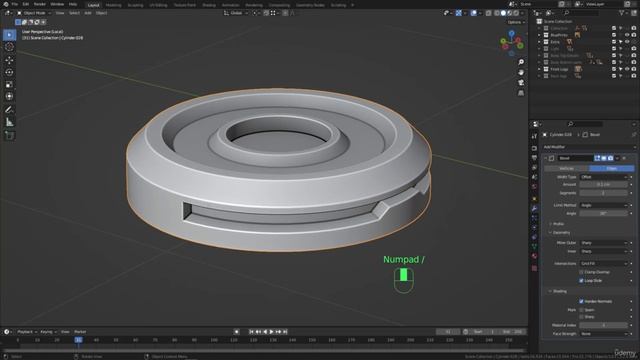Open the viewport Options button

coord(516,22)
